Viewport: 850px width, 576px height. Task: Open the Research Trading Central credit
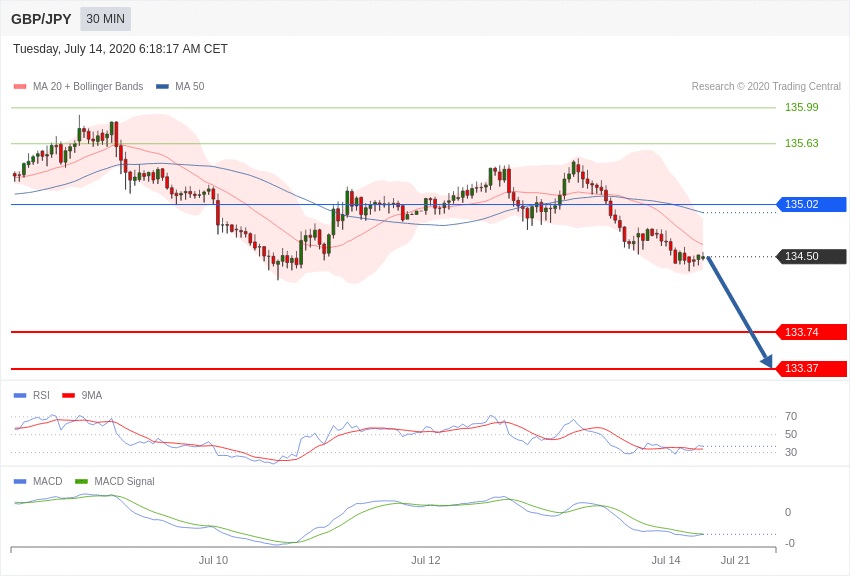pos(766,87)
